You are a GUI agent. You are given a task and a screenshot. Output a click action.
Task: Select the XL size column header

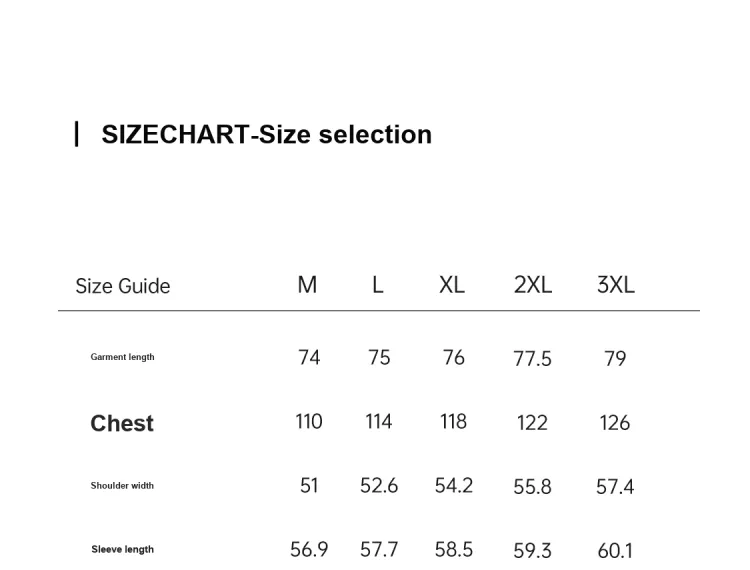pos(452,285)
